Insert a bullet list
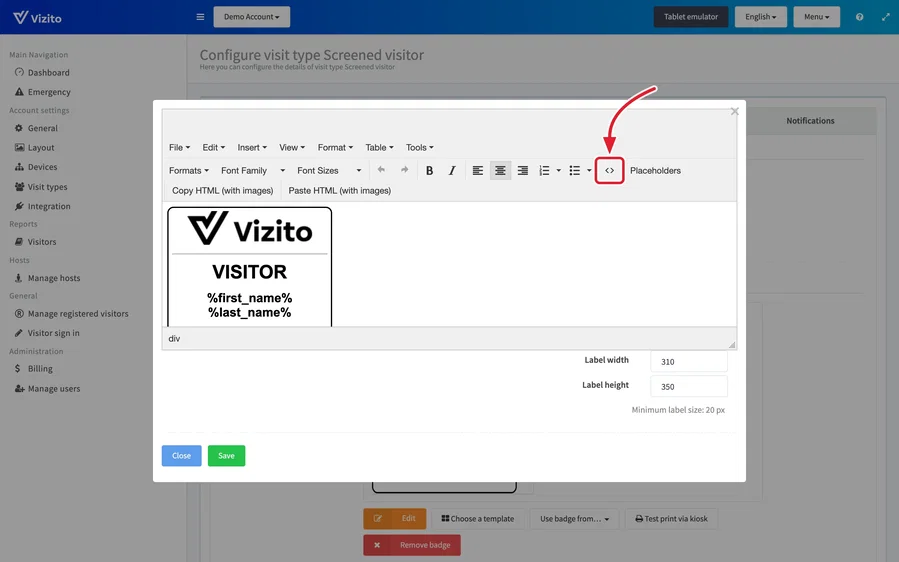899x562 pixels. (574, 170)
